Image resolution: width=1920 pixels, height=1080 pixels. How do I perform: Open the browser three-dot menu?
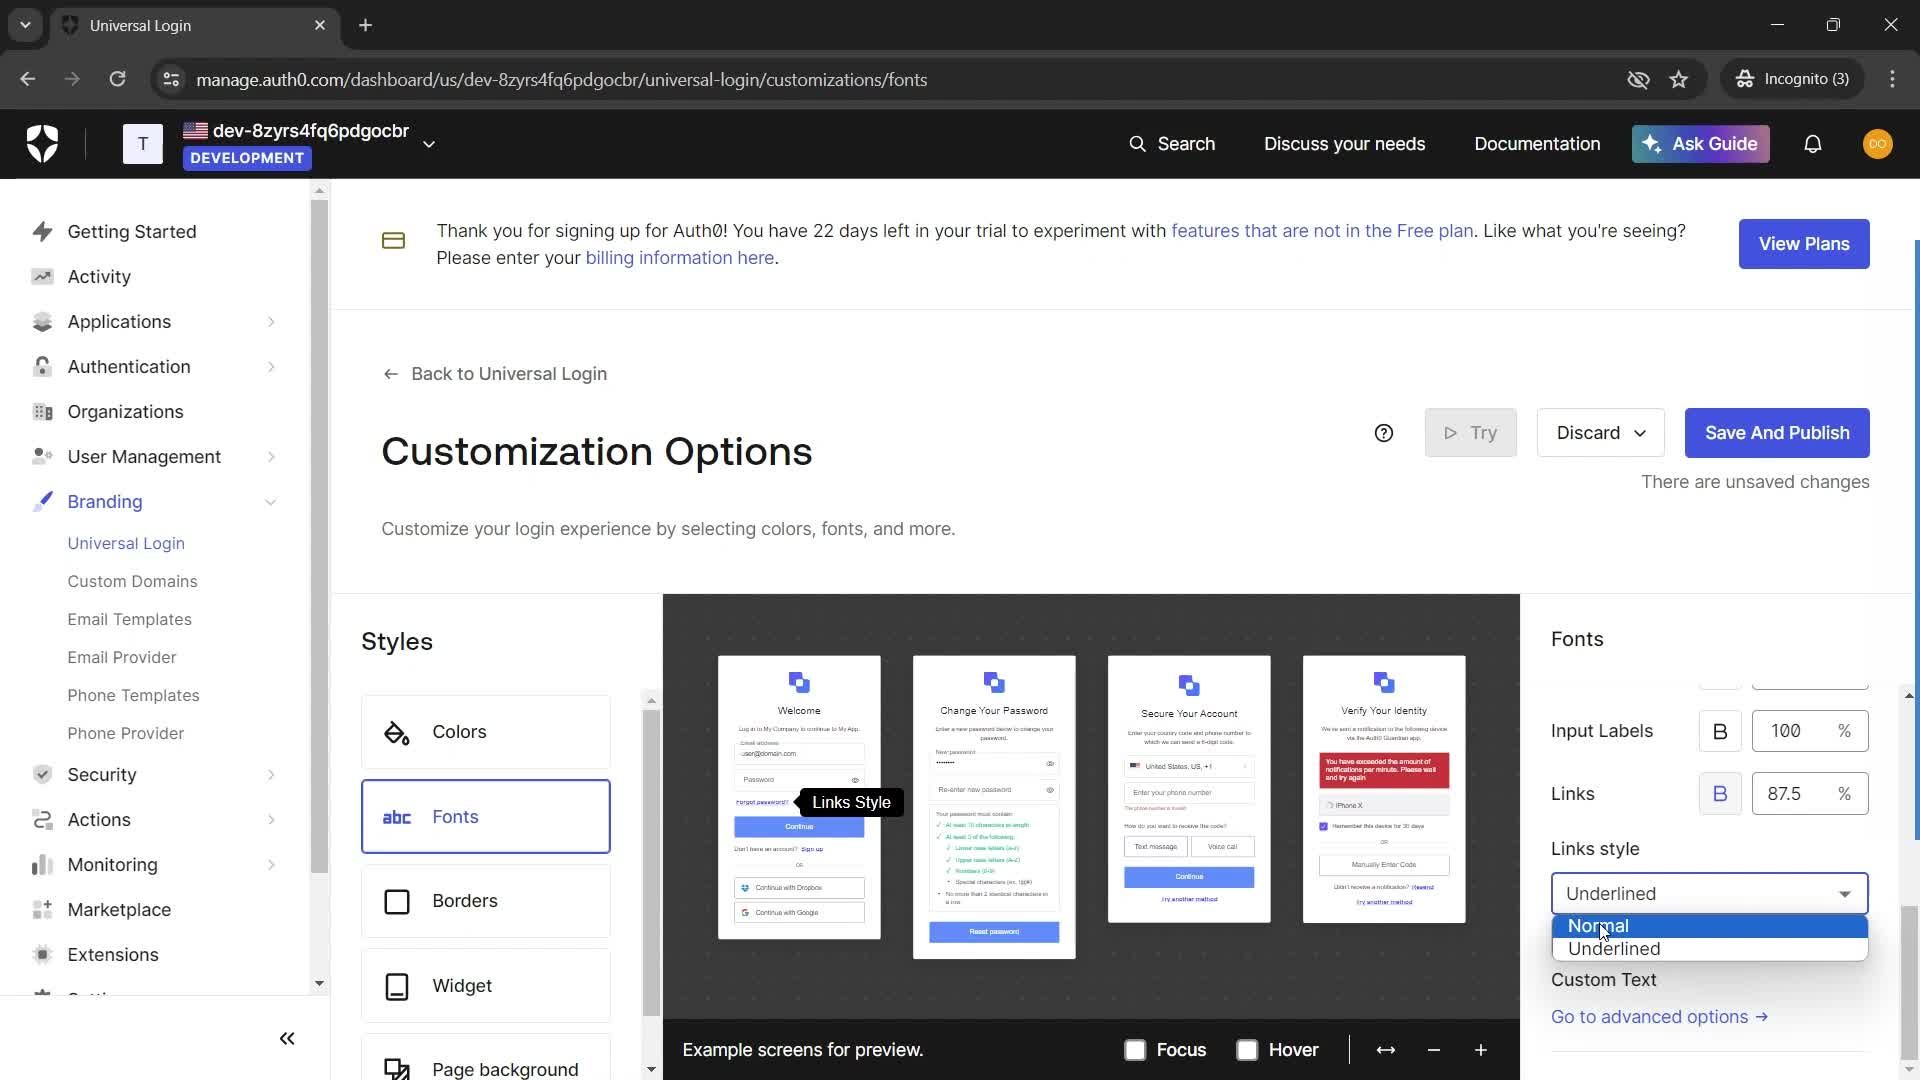coord(1892,79)
